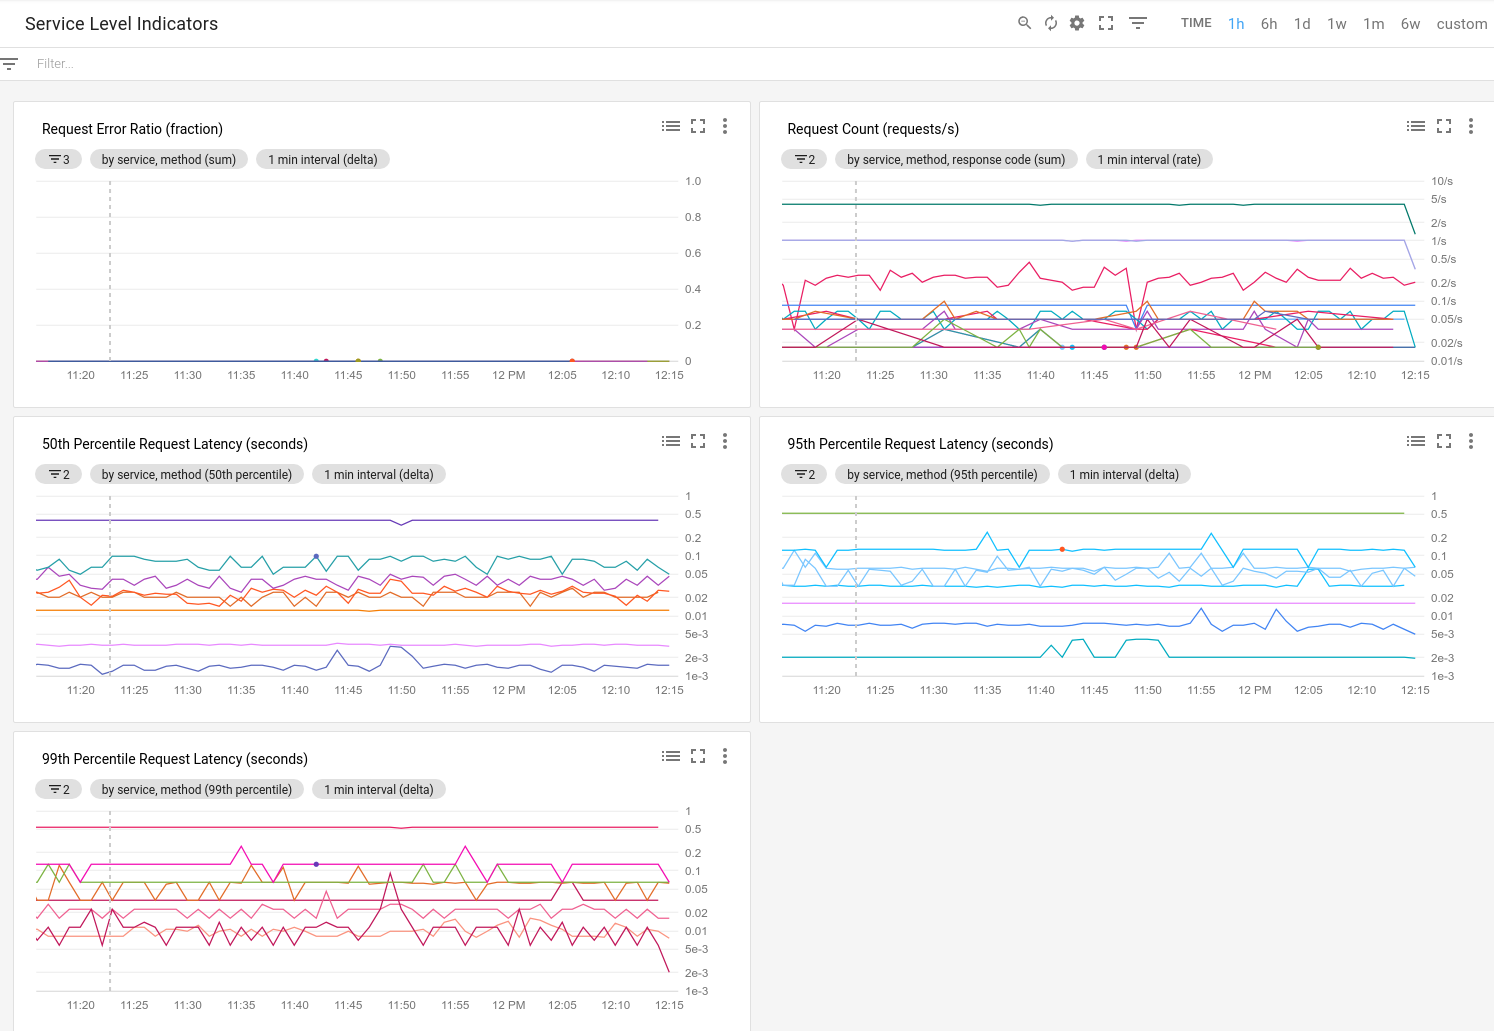Click the orange data point on 95th Percentile chart

(x=1062, y=549)
